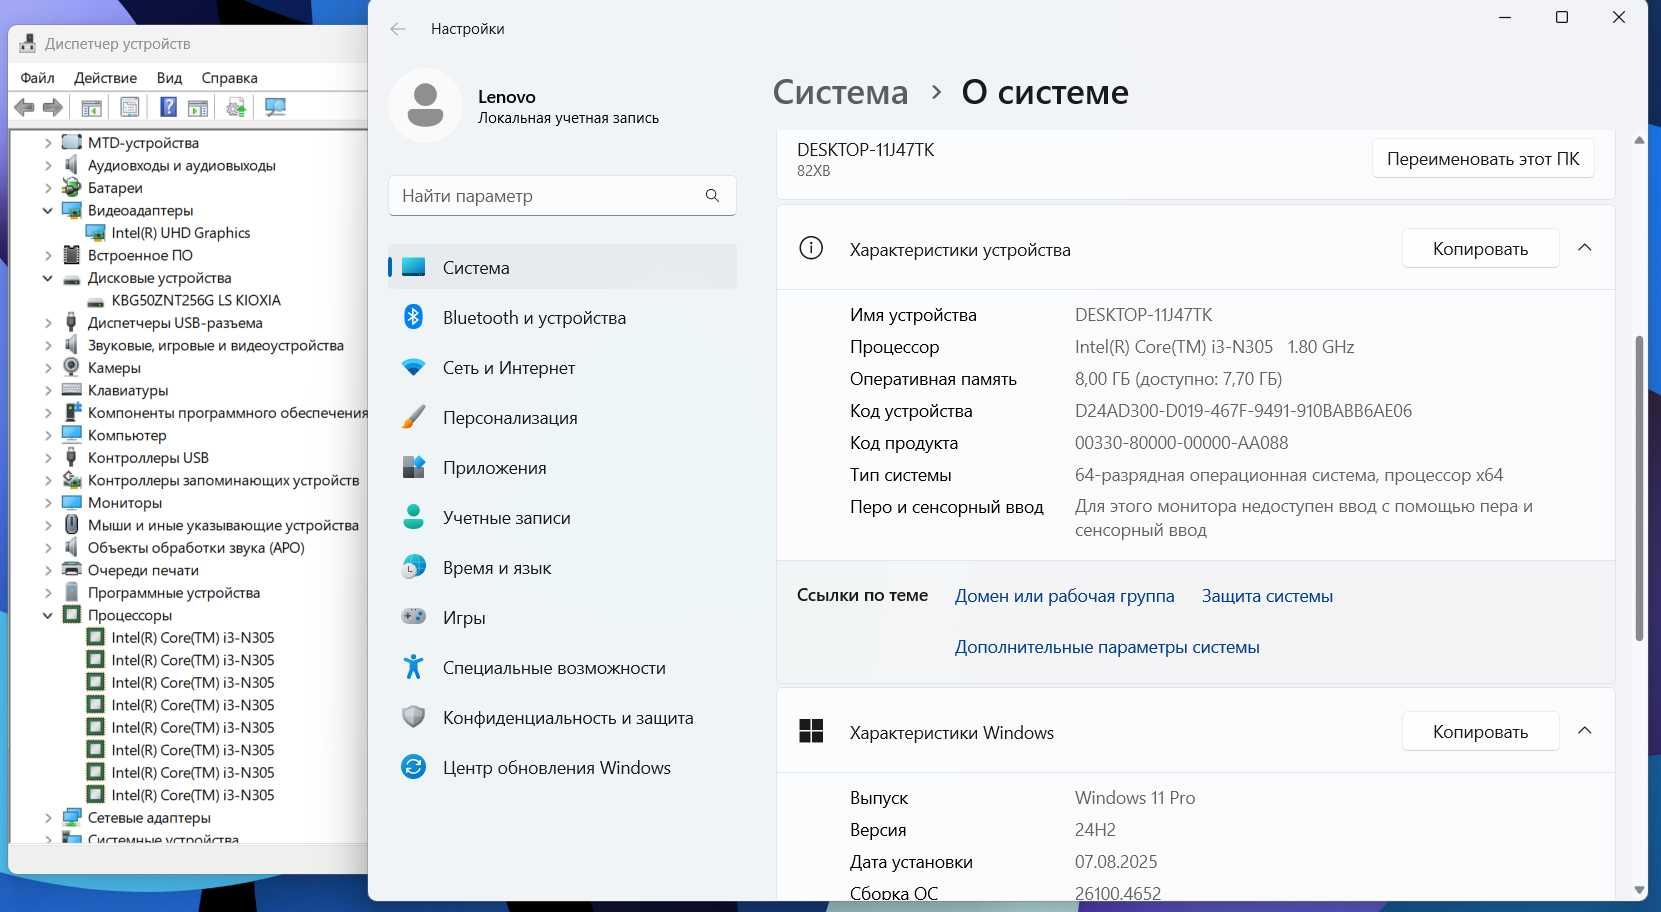
Task: Select Контроллеры USB tree item
Action: tap(148, 458)
